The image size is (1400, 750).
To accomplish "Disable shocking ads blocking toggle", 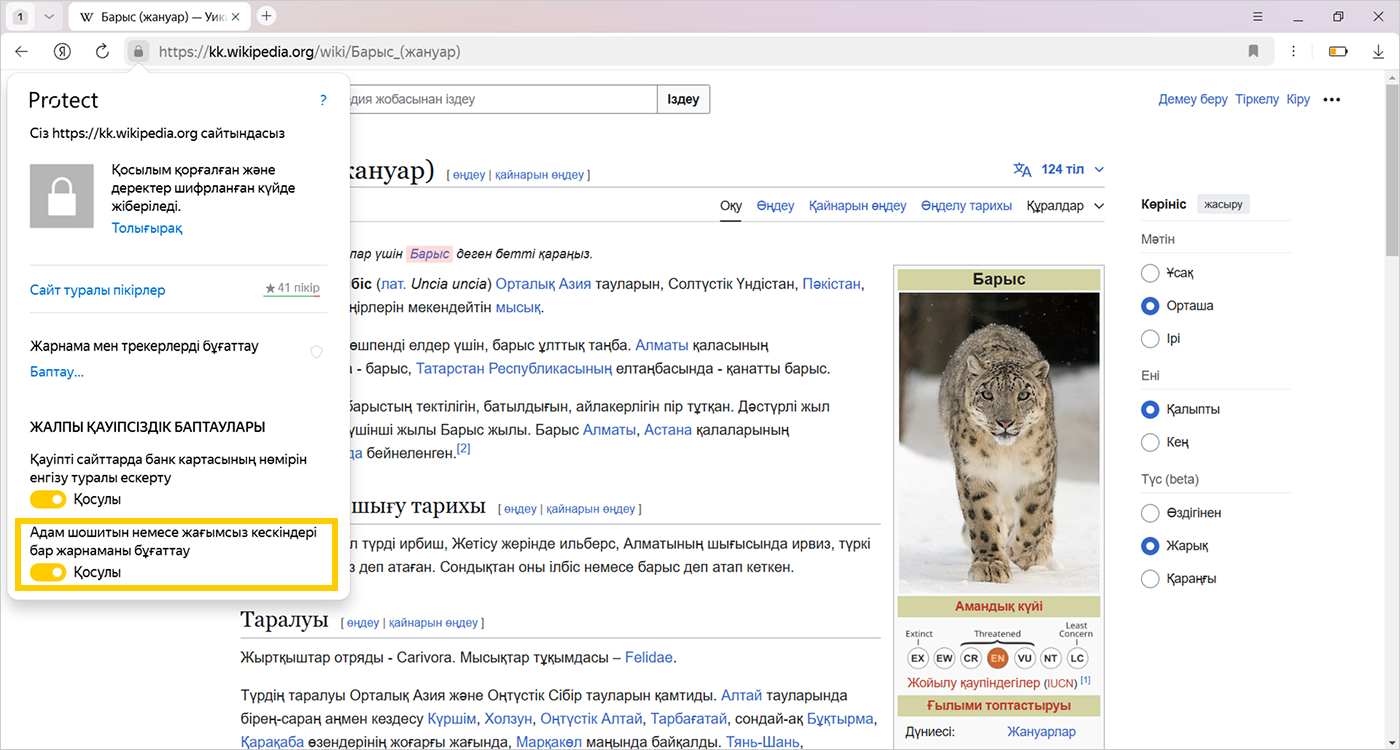I will pos(48,572).
